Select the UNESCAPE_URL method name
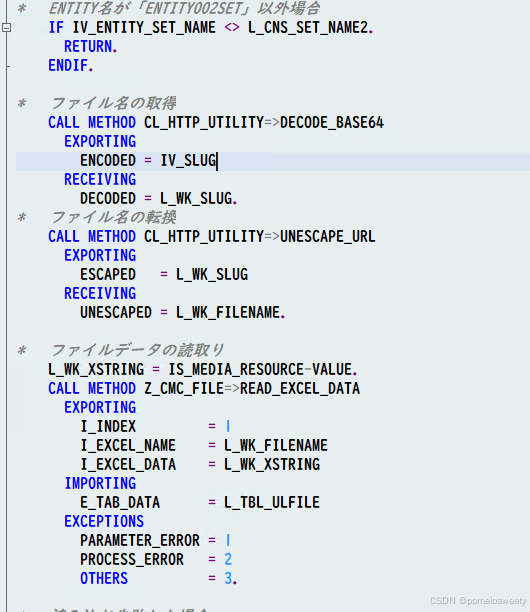 (x=327, y=237)
